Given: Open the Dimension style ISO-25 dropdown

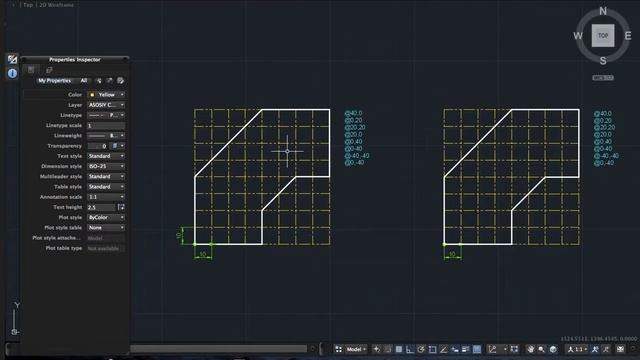Looking at the screenshot, I should click(106, 166).
